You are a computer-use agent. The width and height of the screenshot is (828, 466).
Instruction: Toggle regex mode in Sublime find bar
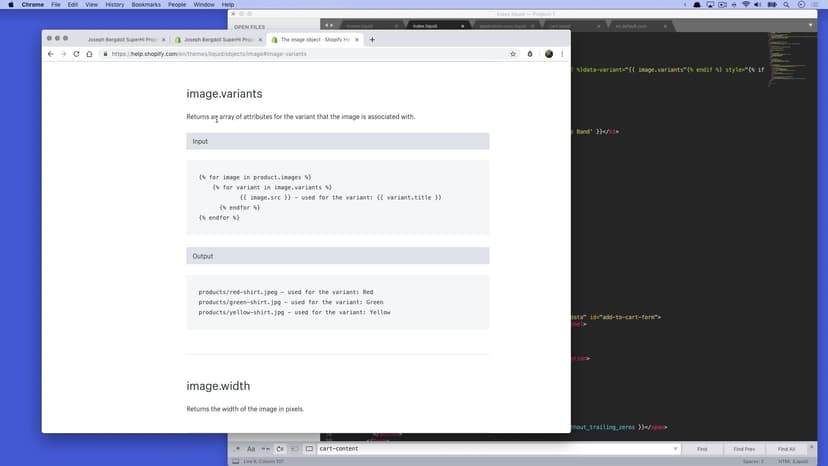point(236,449)
